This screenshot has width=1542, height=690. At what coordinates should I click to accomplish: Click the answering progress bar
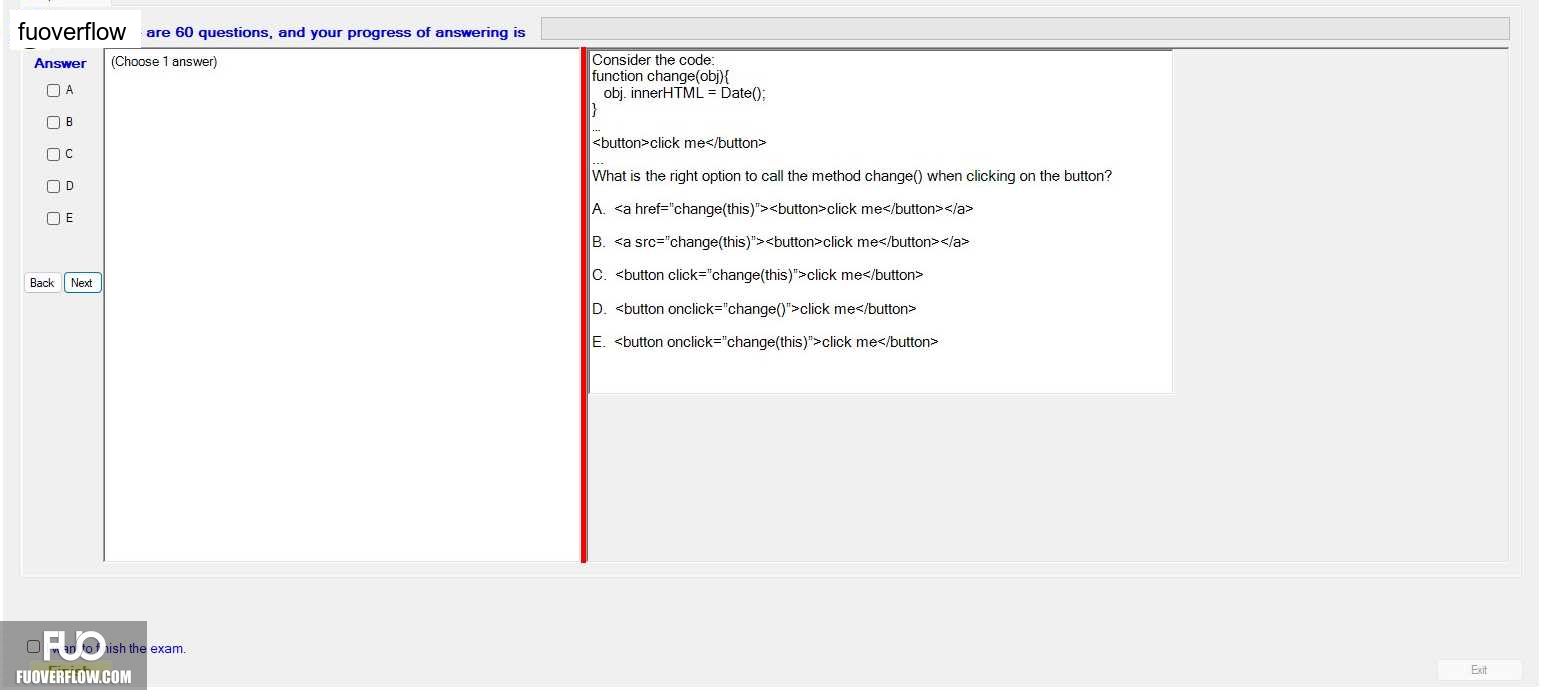tap(1025, 29)
